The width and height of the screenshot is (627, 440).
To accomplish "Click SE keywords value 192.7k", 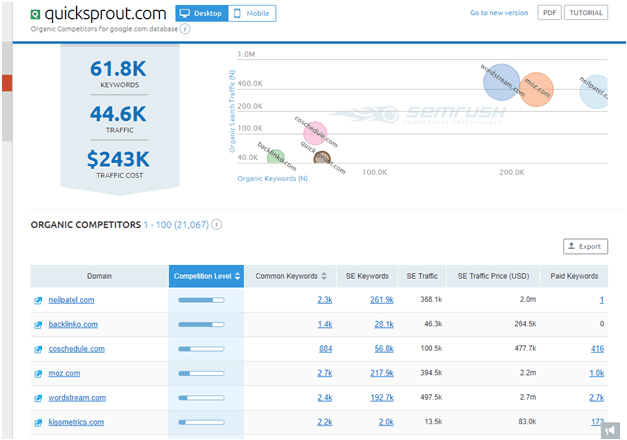I will tap(382, 398).
